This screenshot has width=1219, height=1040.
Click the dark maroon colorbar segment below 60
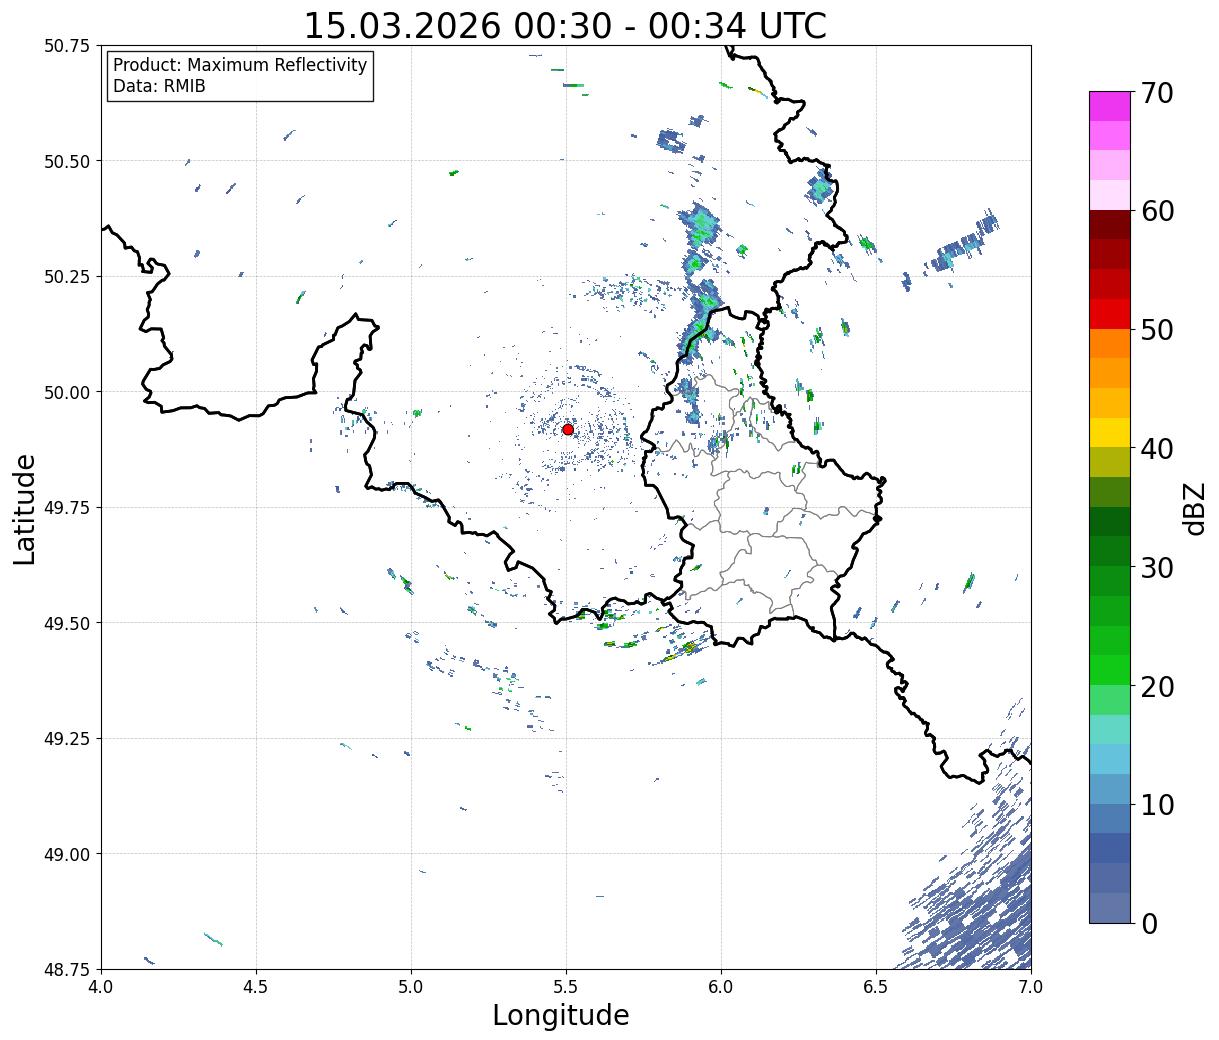tap(1110, 225)
